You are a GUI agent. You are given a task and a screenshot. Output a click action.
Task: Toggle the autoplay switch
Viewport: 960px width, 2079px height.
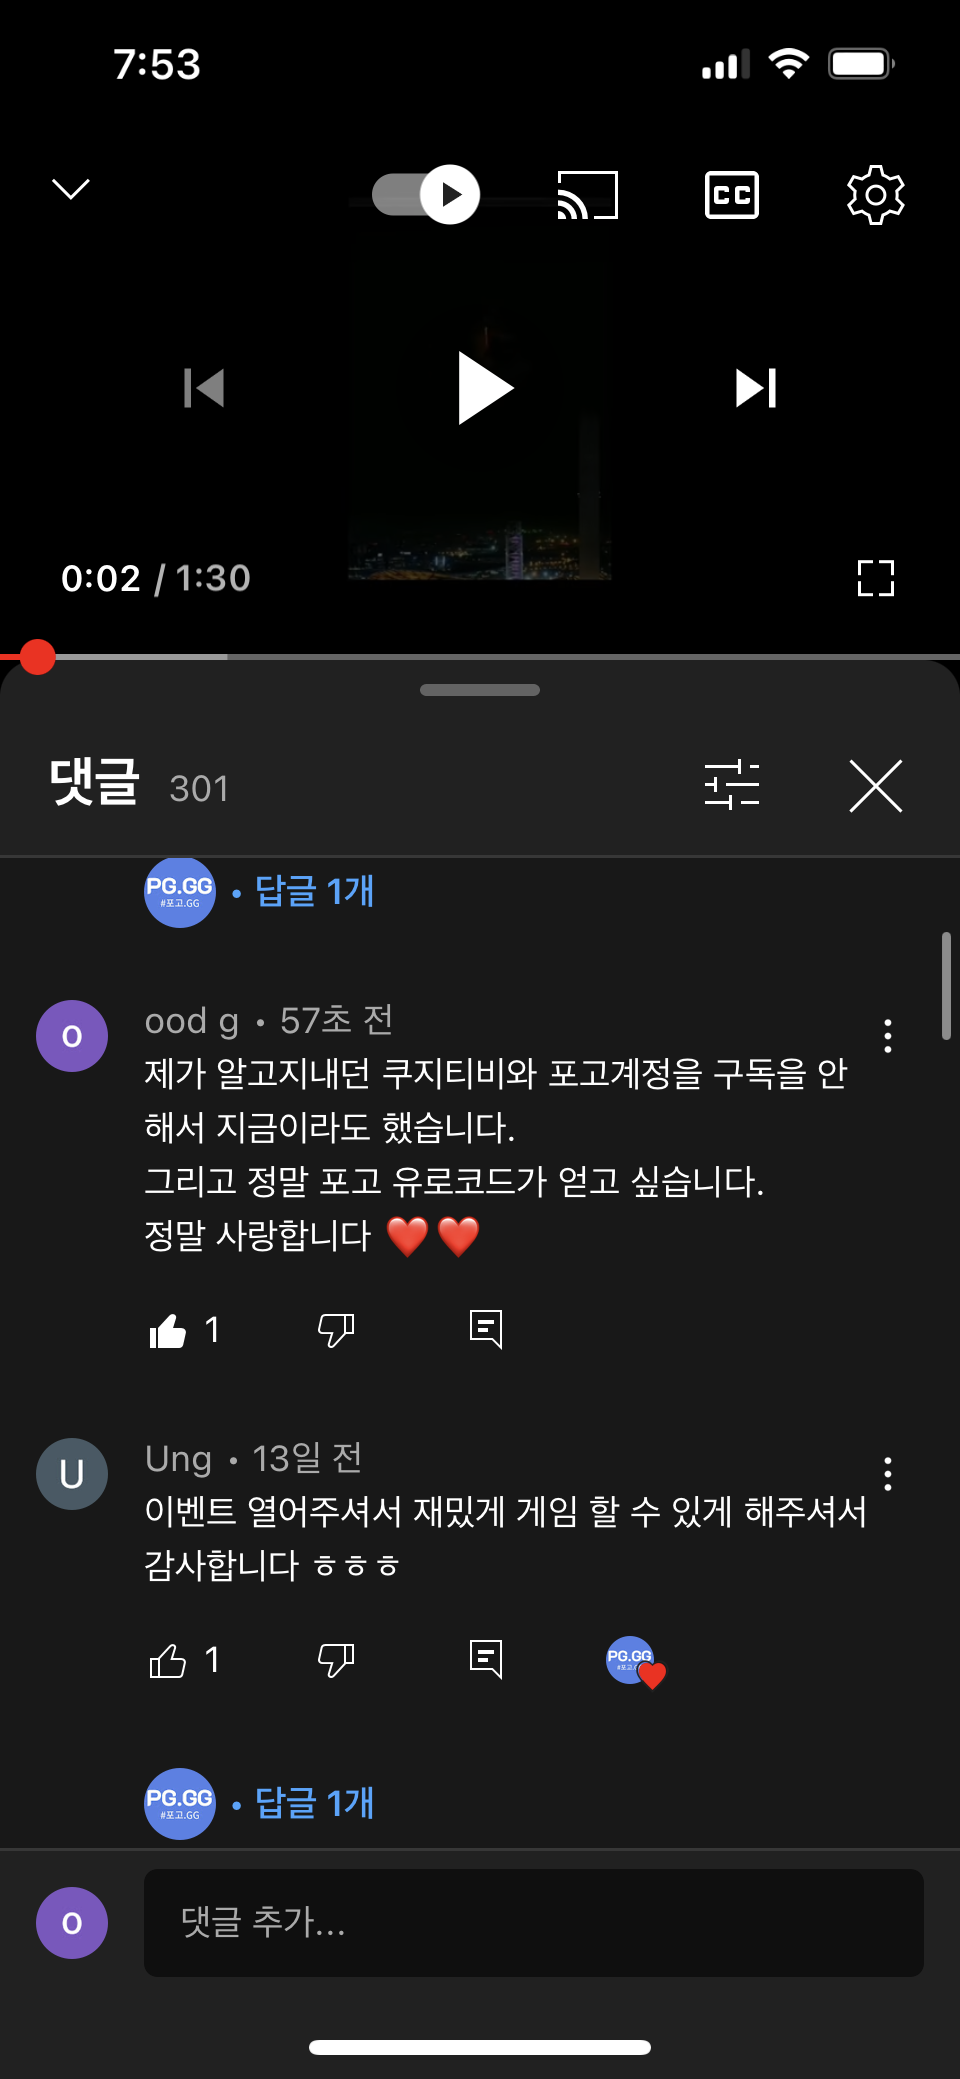(x=426, y=194)
